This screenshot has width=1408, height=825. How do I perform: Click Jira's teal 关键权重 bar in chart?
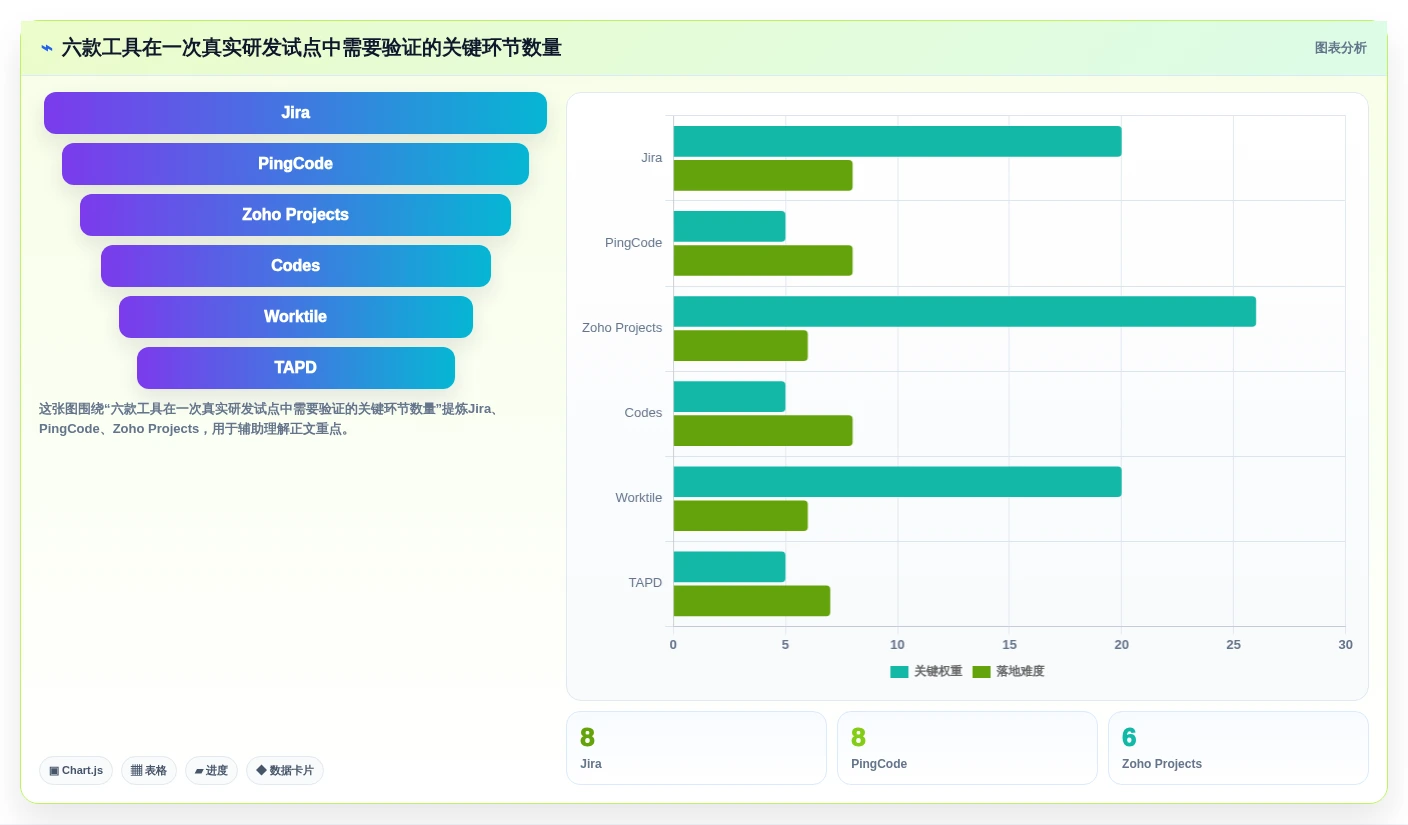point(897,141)
